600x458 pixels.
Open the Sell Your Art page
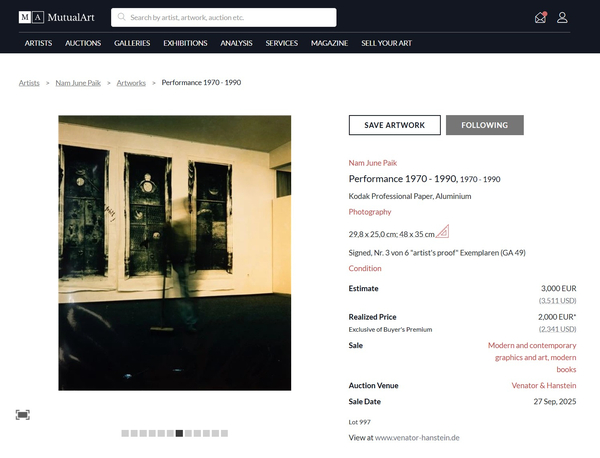[386, 43]
